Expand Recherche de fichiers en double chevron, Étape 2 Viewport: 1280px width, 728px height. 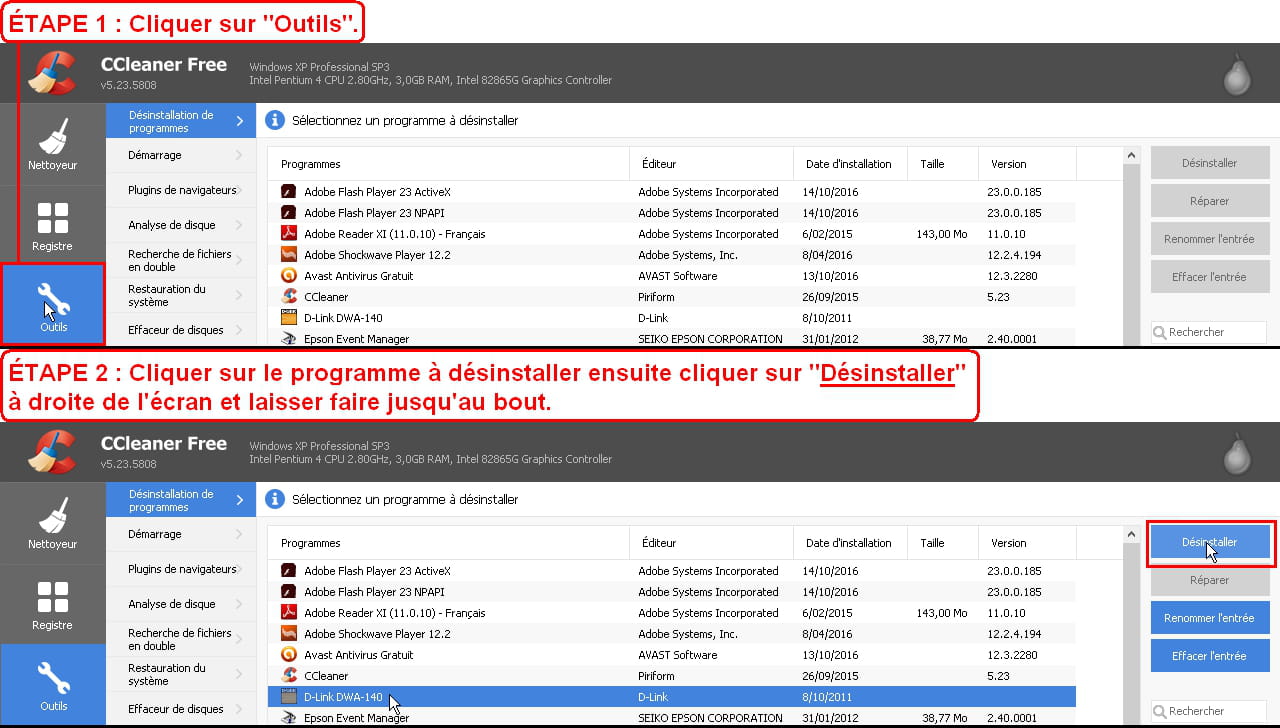pos(239,639)
